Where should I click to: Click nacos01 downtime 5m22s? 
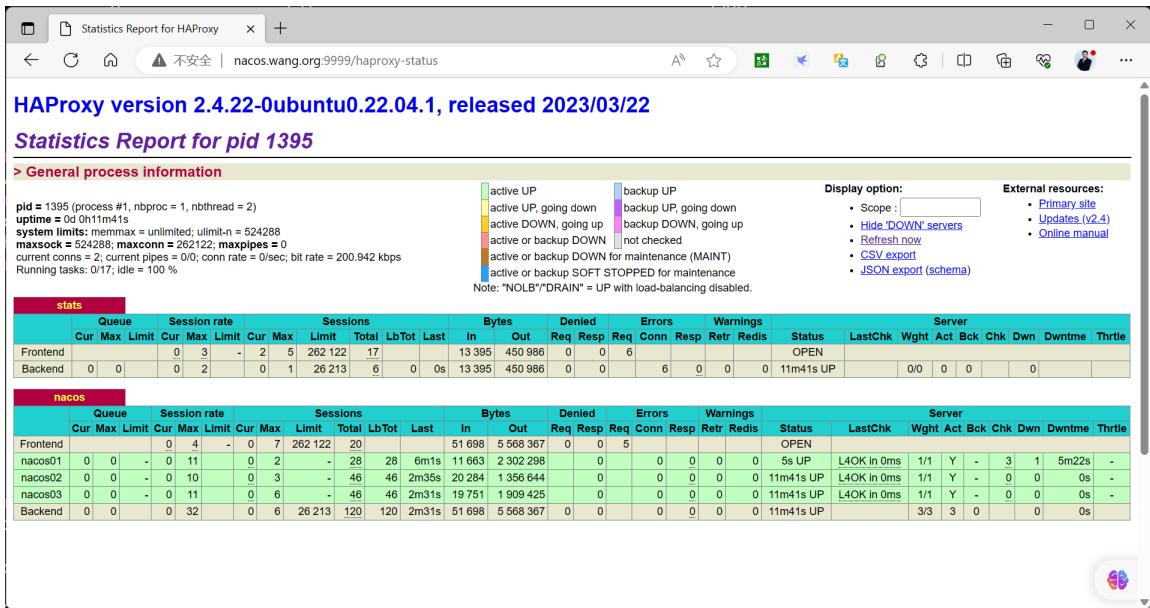coord(1074,461)
